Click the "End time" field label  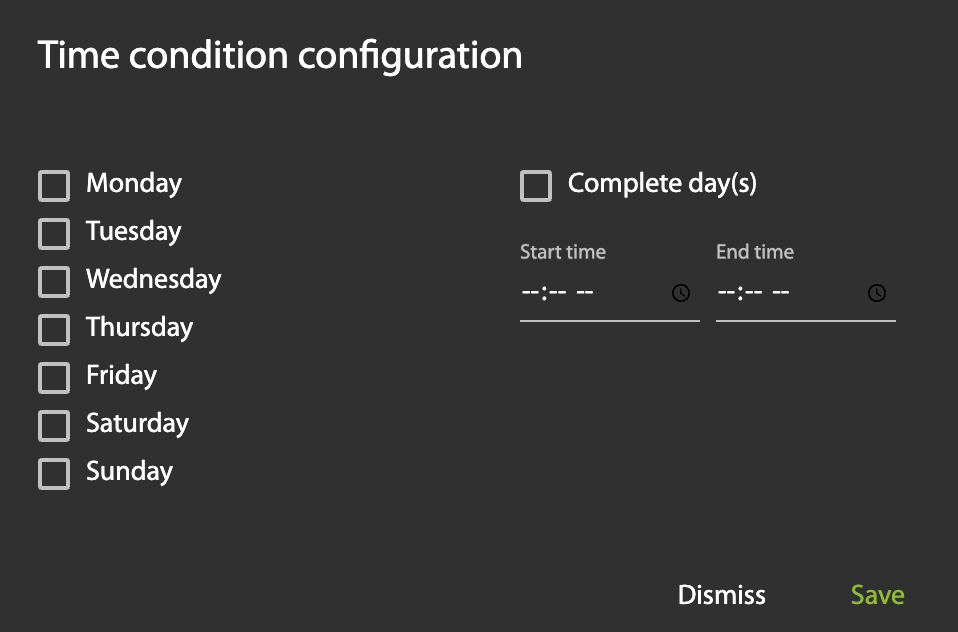point(755,252)
